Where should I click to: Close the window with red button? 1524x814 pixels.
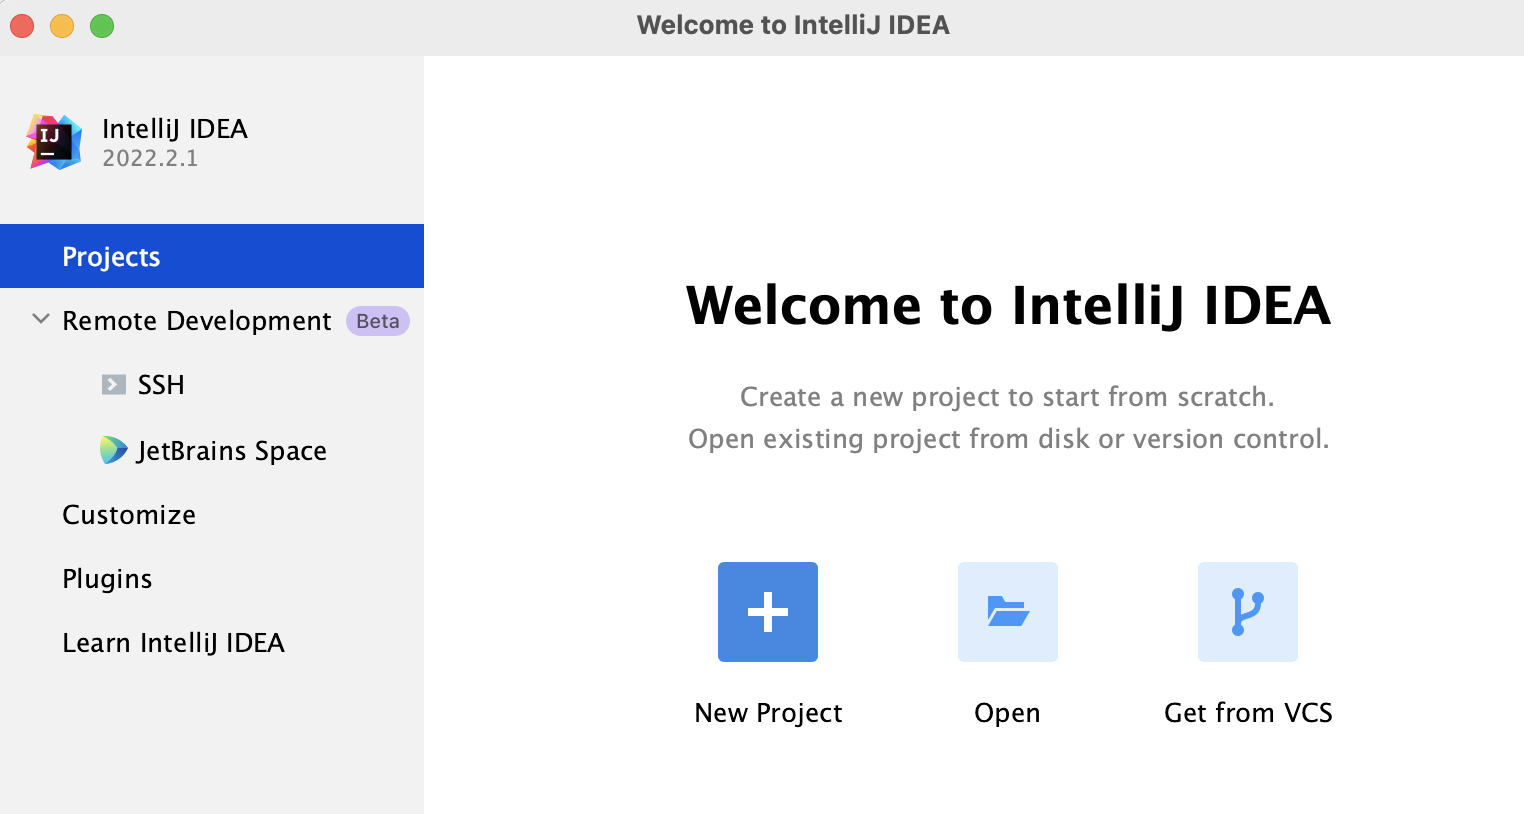pos(22,26)
